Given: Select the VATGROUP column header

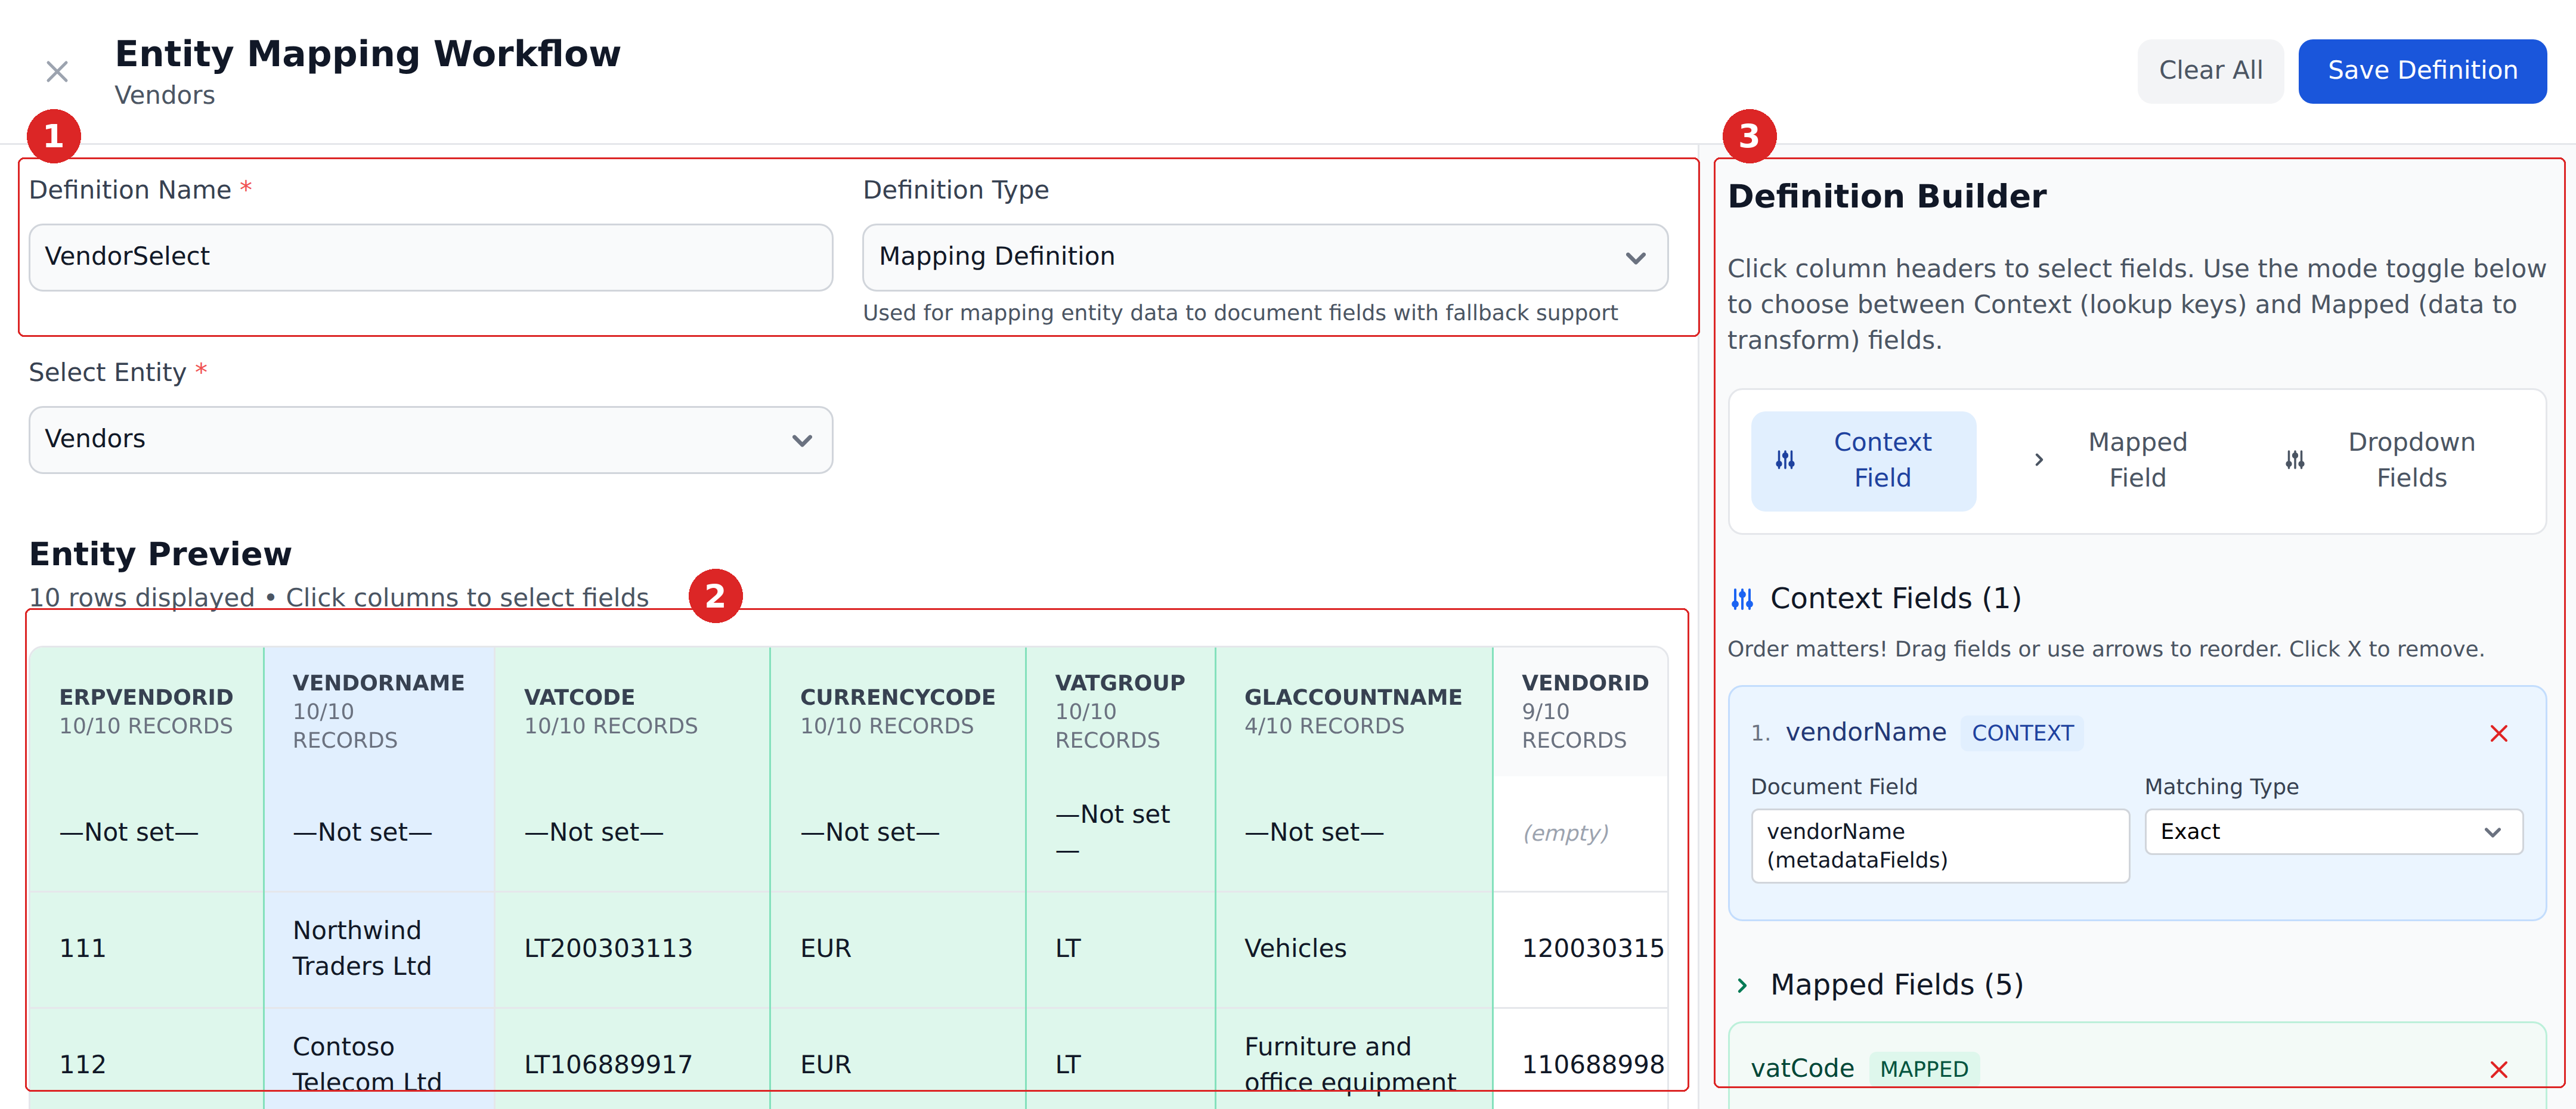Looking at the screenshot, I should 1120,711.
